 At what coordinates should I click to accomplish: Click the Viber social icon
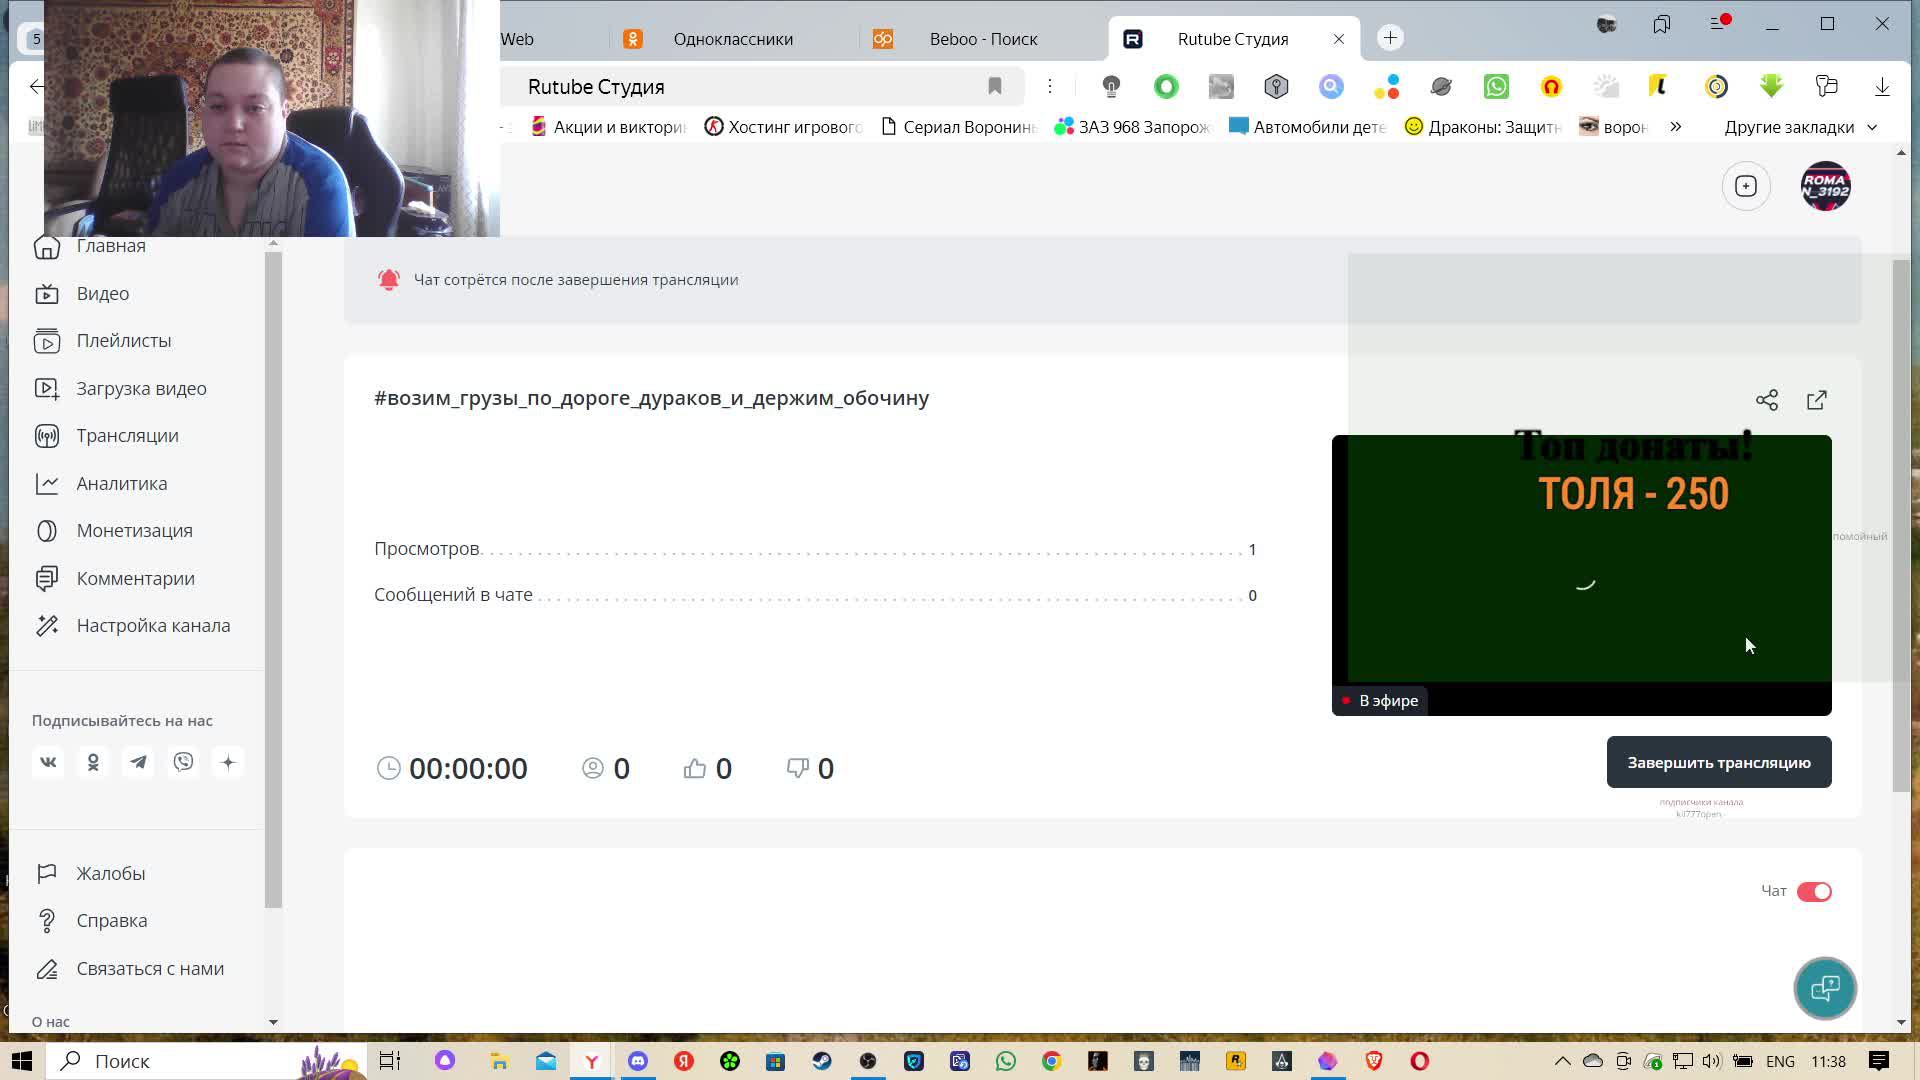183,762
